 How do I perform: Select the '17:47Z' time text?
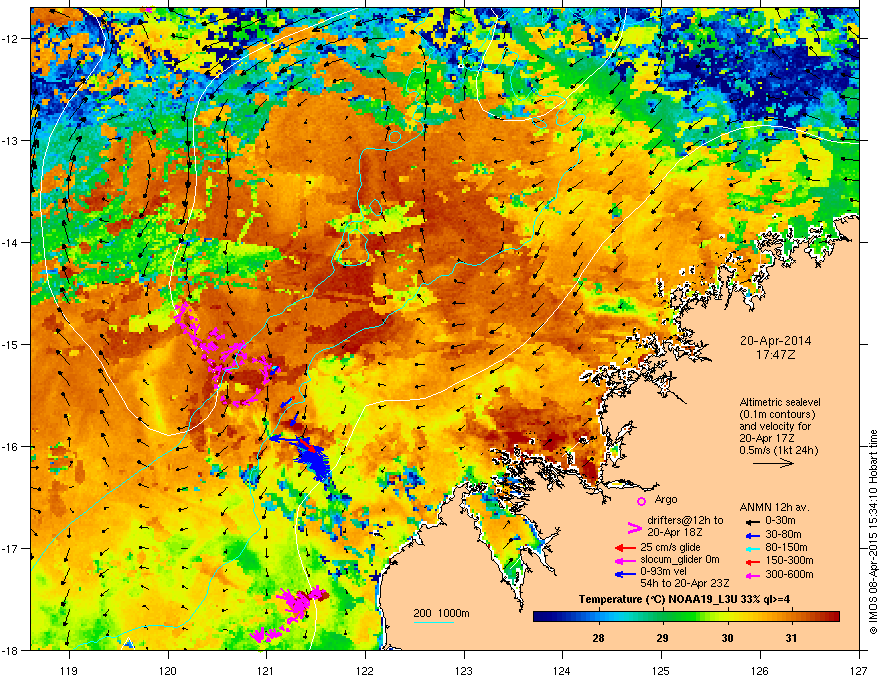tap(775, 355)
